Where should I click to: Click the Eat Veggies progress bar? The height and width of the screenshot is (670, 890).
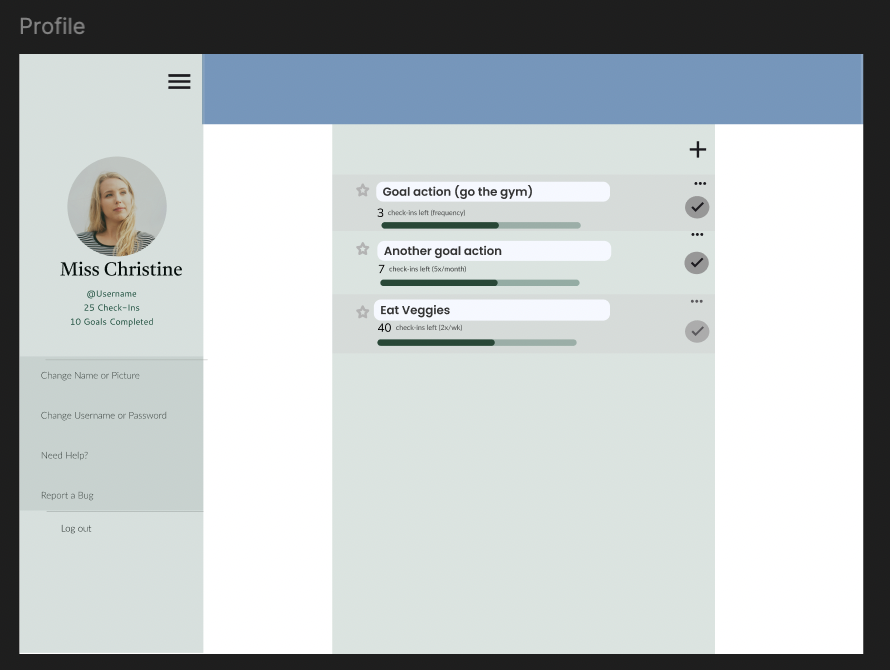point(477,342)
